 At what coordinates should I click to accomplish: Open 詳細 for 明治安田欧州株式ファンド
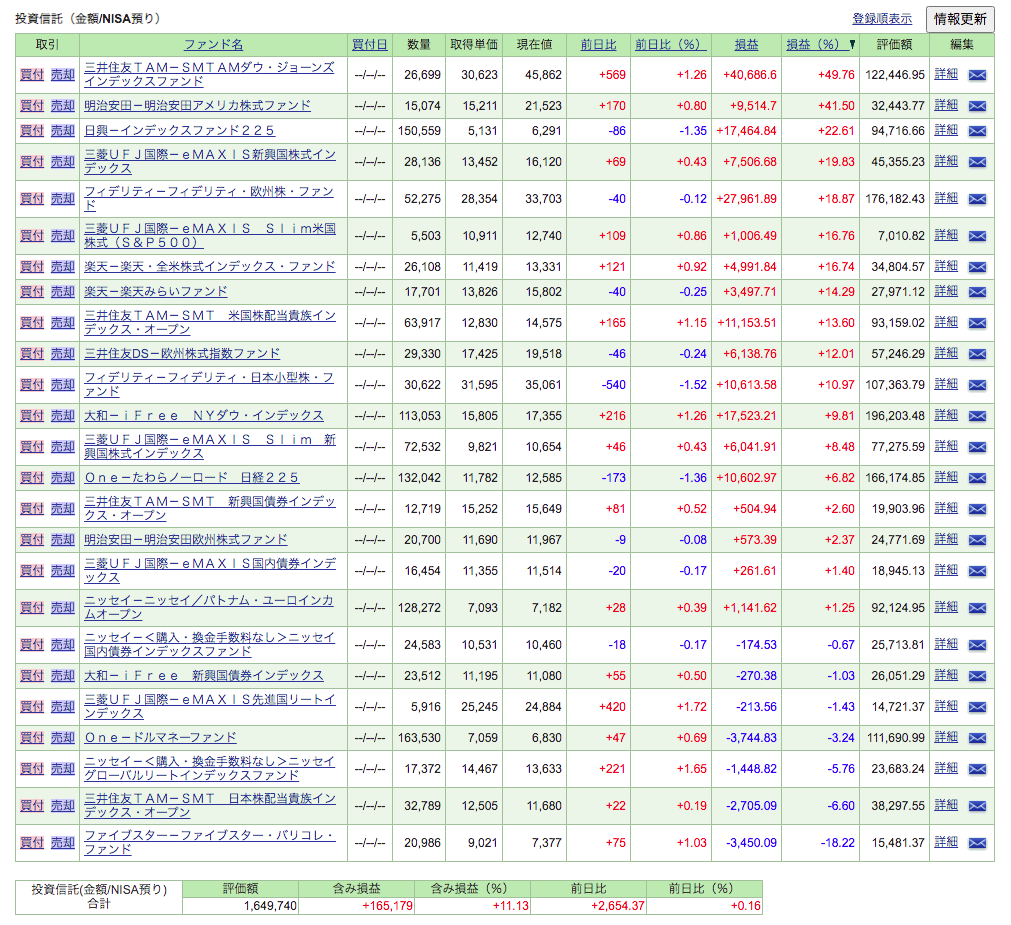coord(946,539)
